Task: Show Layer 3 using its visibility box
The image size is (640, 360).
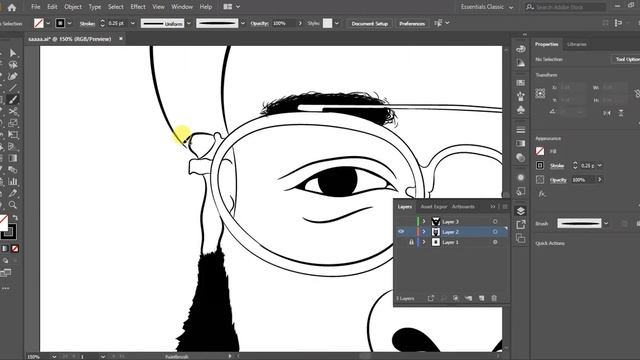Action: pyautogui.click(x=401, y=221)
